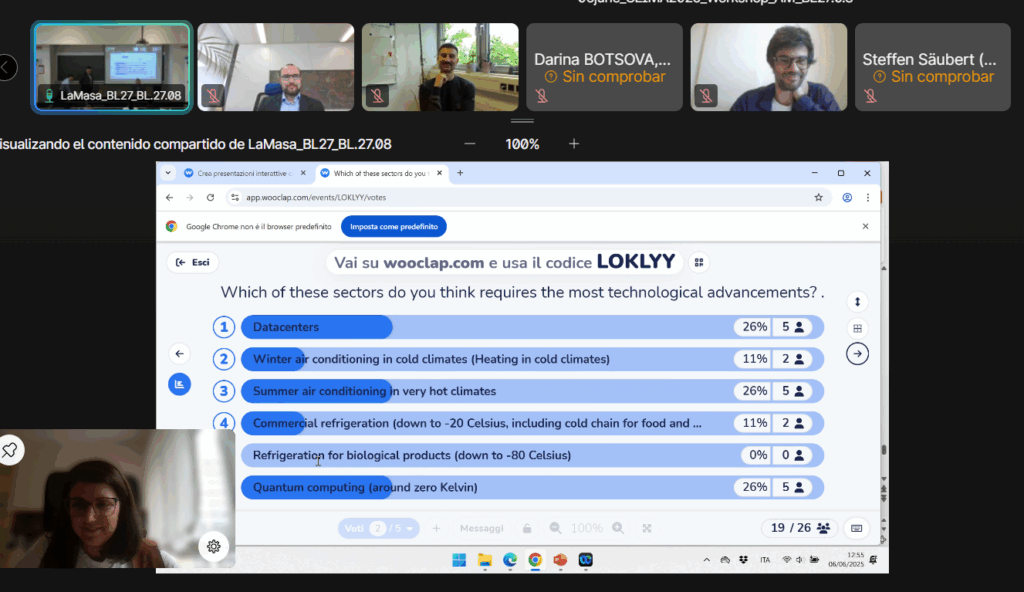This screenshot has width=1024, height=592.
Task: Zoom out shared content with minus button
Action: (470, 144)
